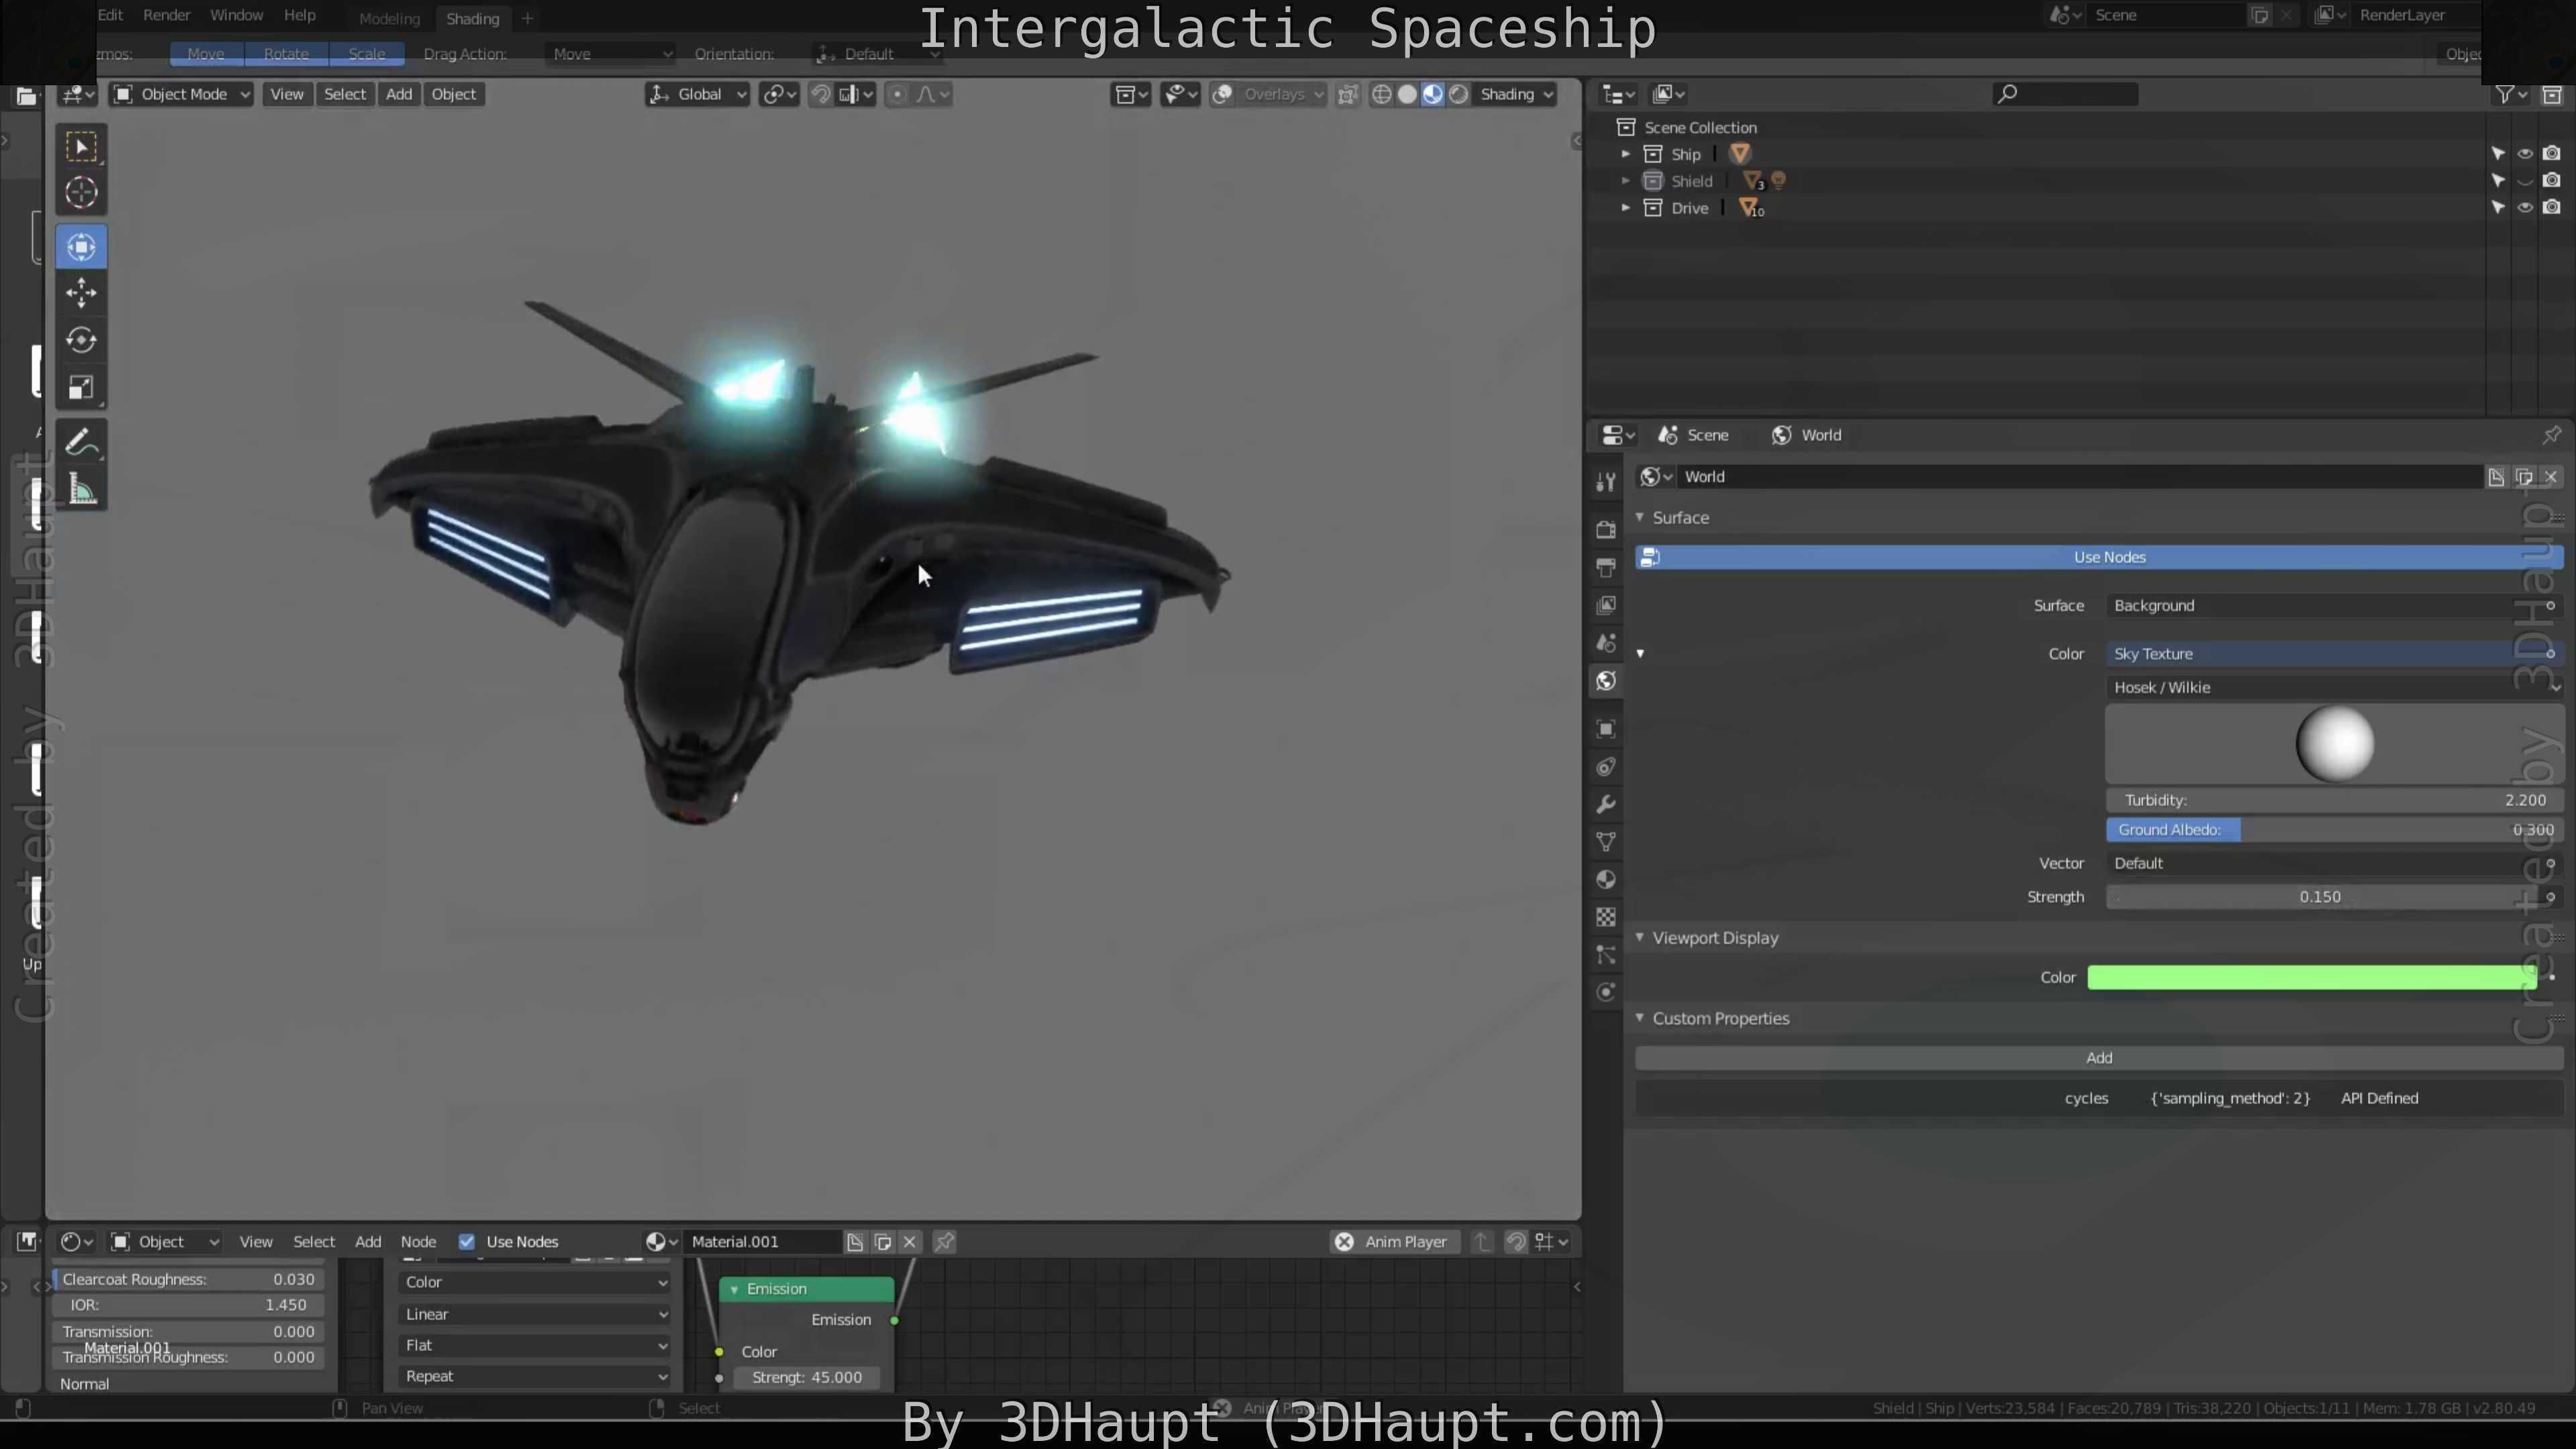Image resolution: width=2576 pixels, height=1449 pixels.
Task: Select the Annotate pencil tool
Action: pos(81,442)
